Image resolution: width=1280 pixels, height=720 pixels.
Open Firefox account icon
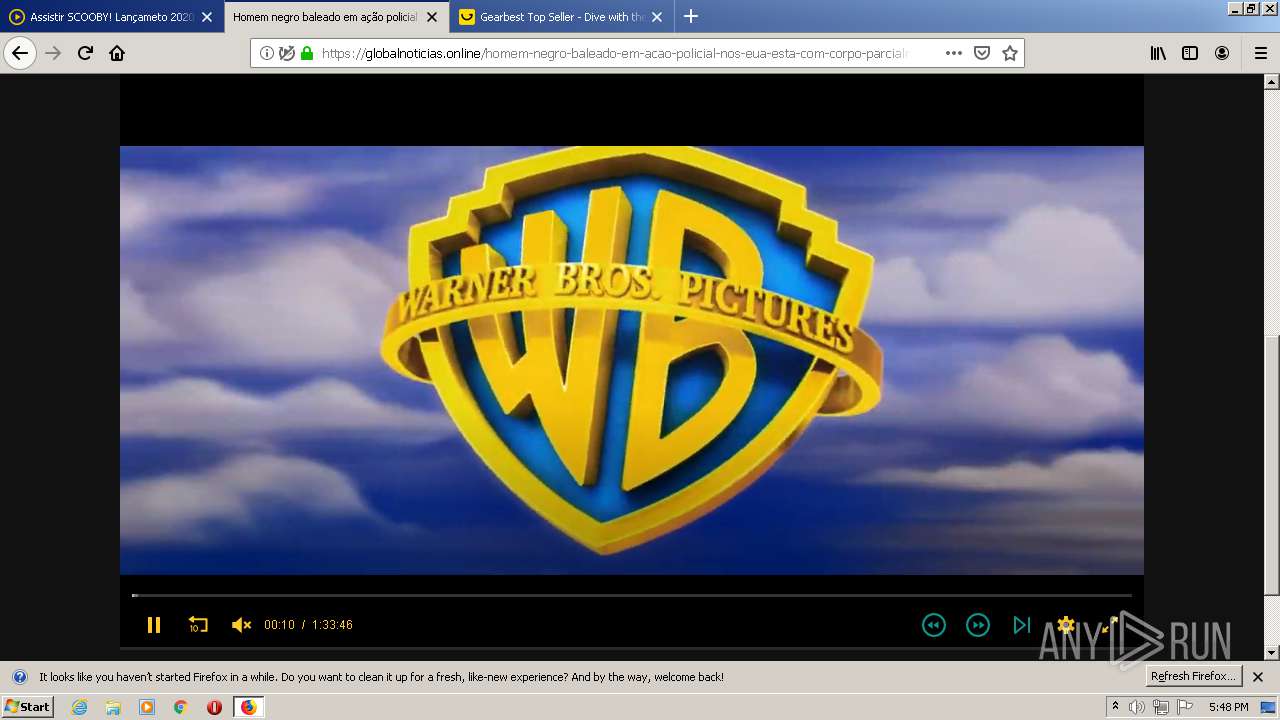point(1222,53)
